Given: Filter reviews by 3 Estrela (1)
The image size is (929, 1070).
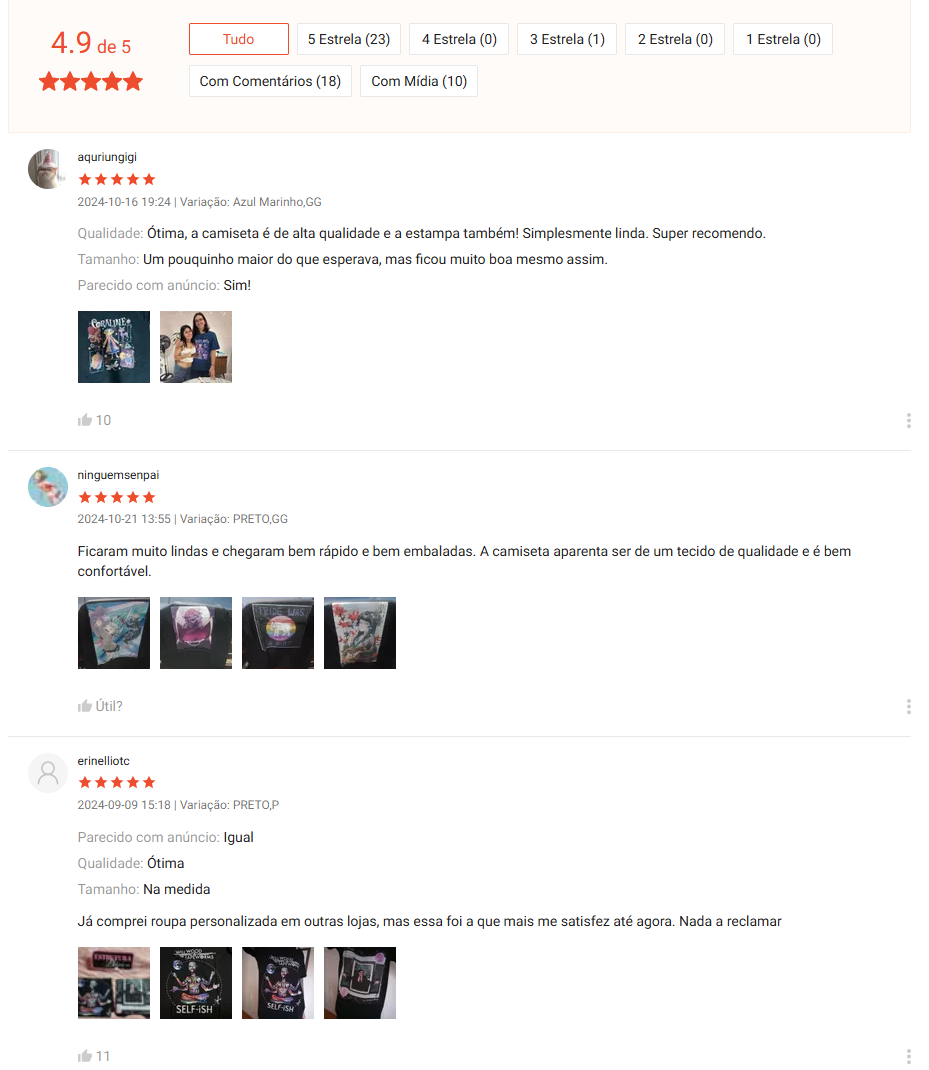Looking at the screenshot, I should (567, 39).
